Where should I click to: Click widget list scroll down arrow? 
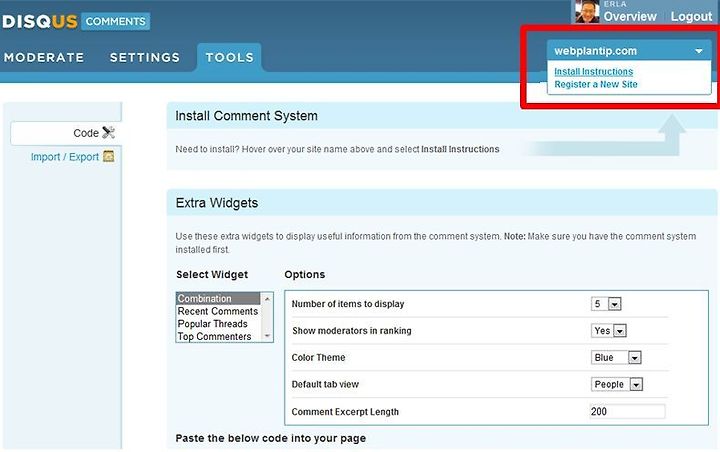click(267, 336)
